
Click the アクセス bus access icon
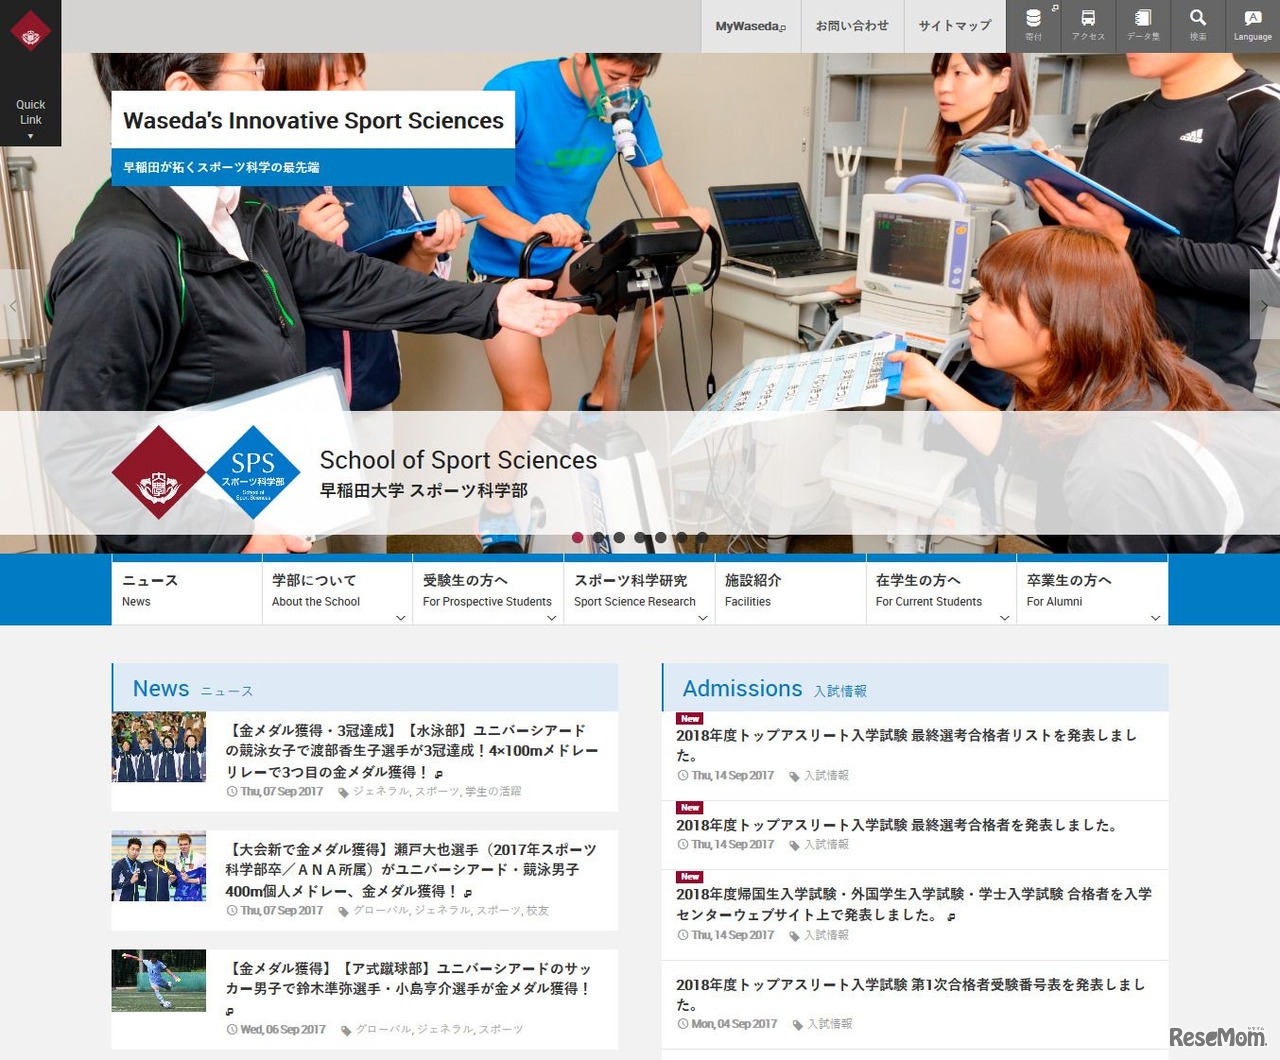1087,26
